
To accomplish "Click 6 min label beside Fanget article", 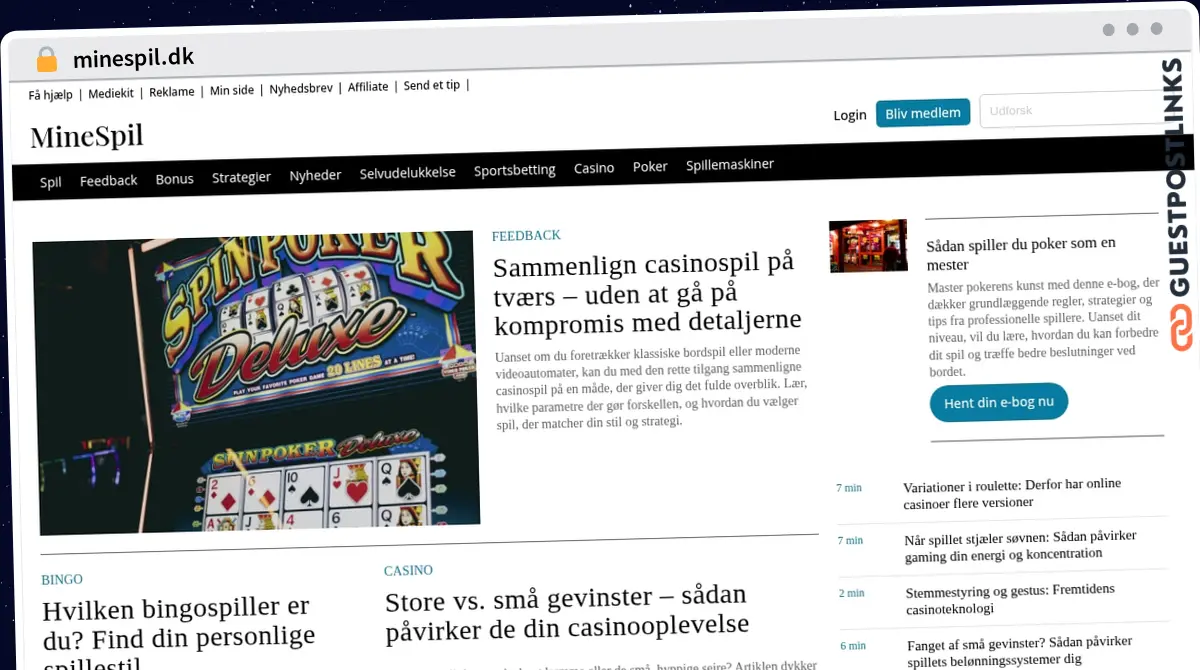I will click(852, 645).
